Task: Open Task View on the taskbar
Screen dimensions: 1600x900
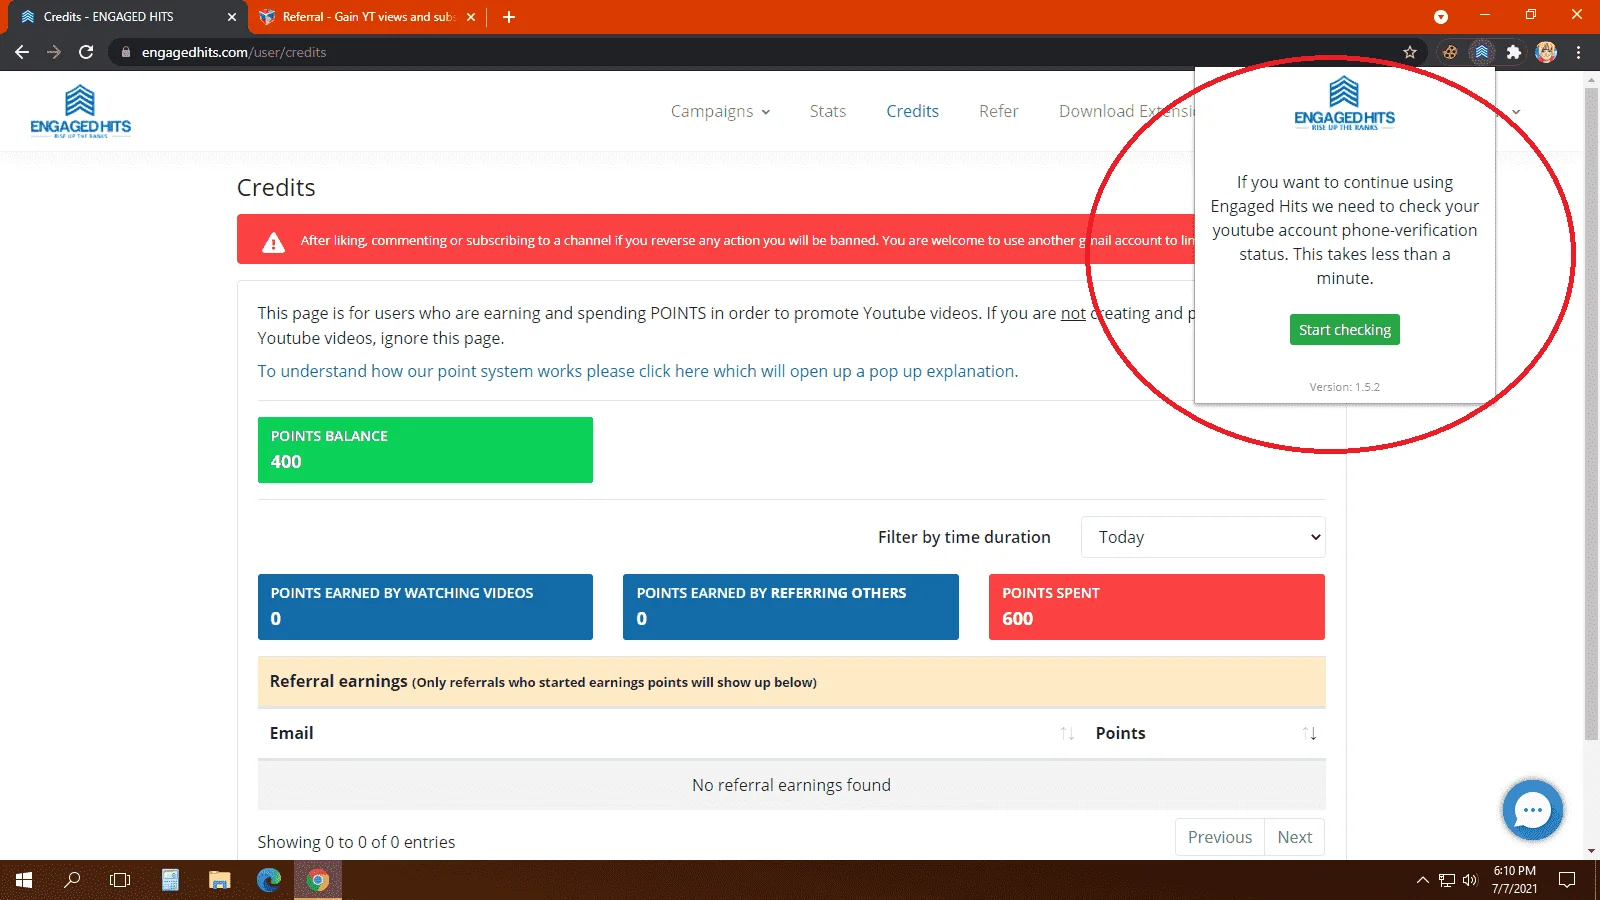Action: pyautogui.click(x=120, y=880)
